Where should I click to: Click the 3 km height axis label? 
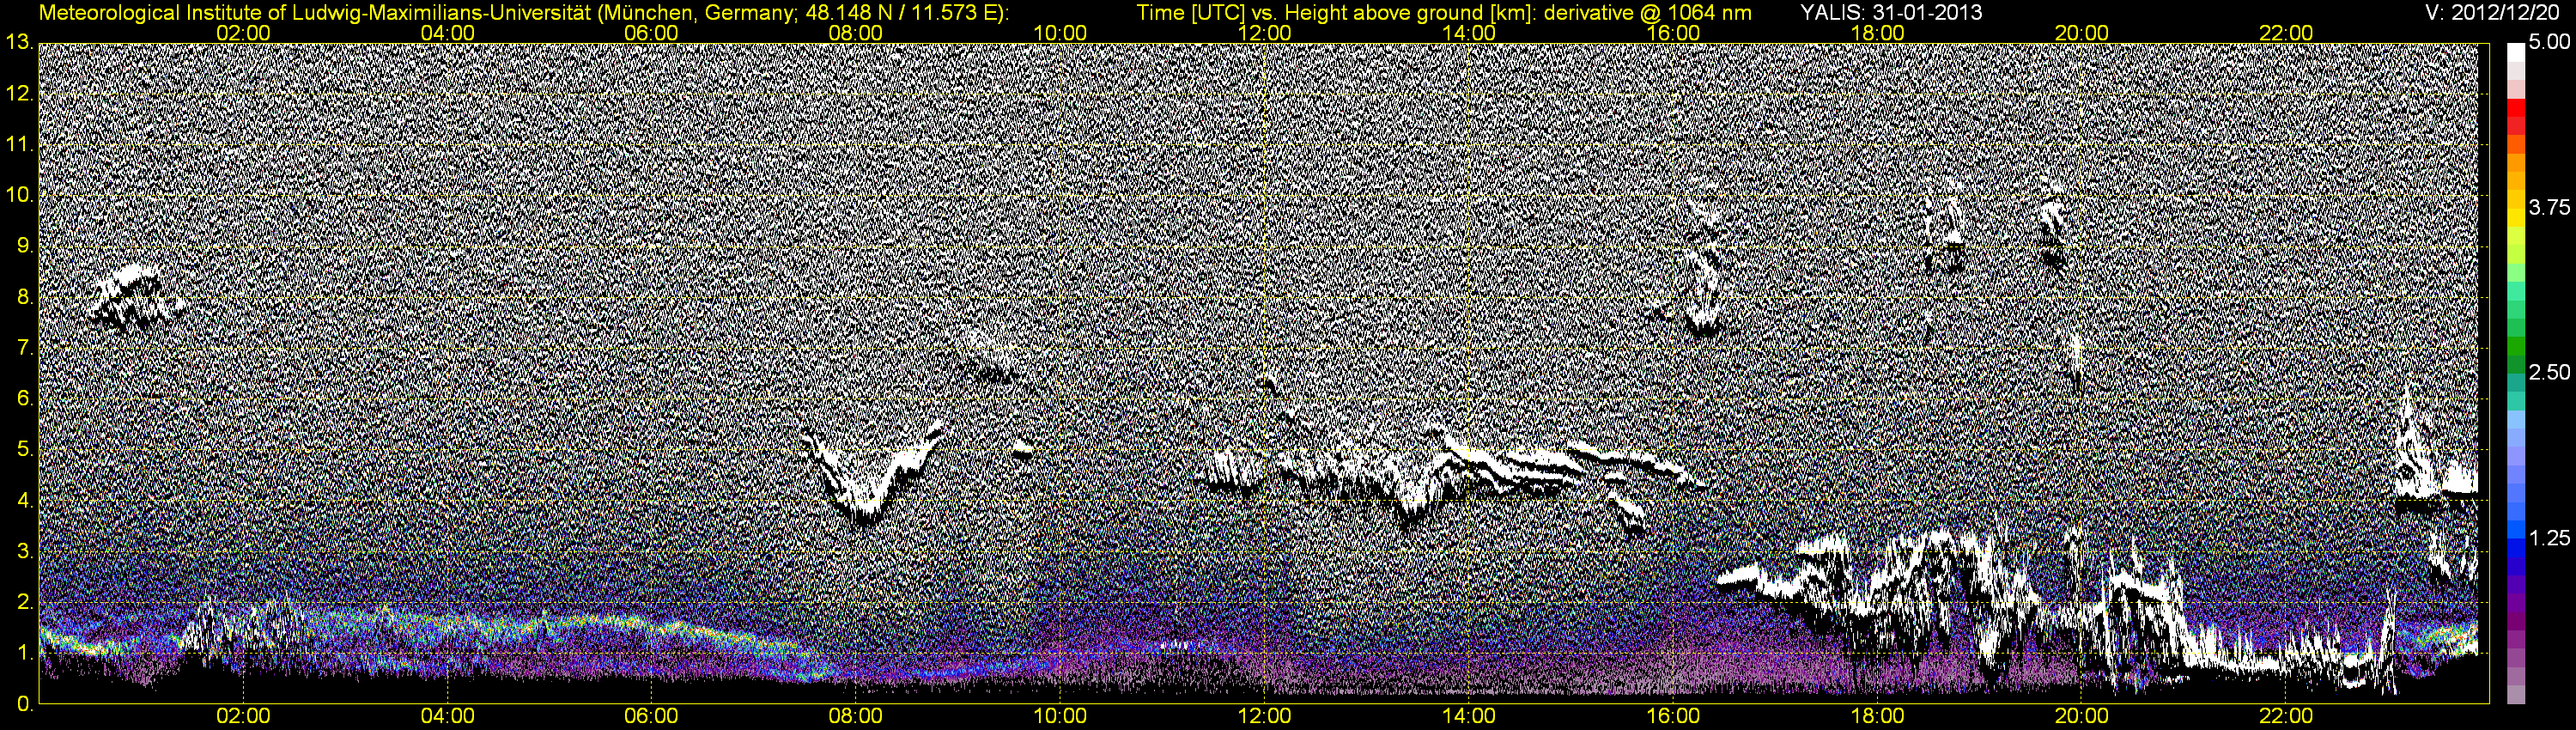[25, 552]
